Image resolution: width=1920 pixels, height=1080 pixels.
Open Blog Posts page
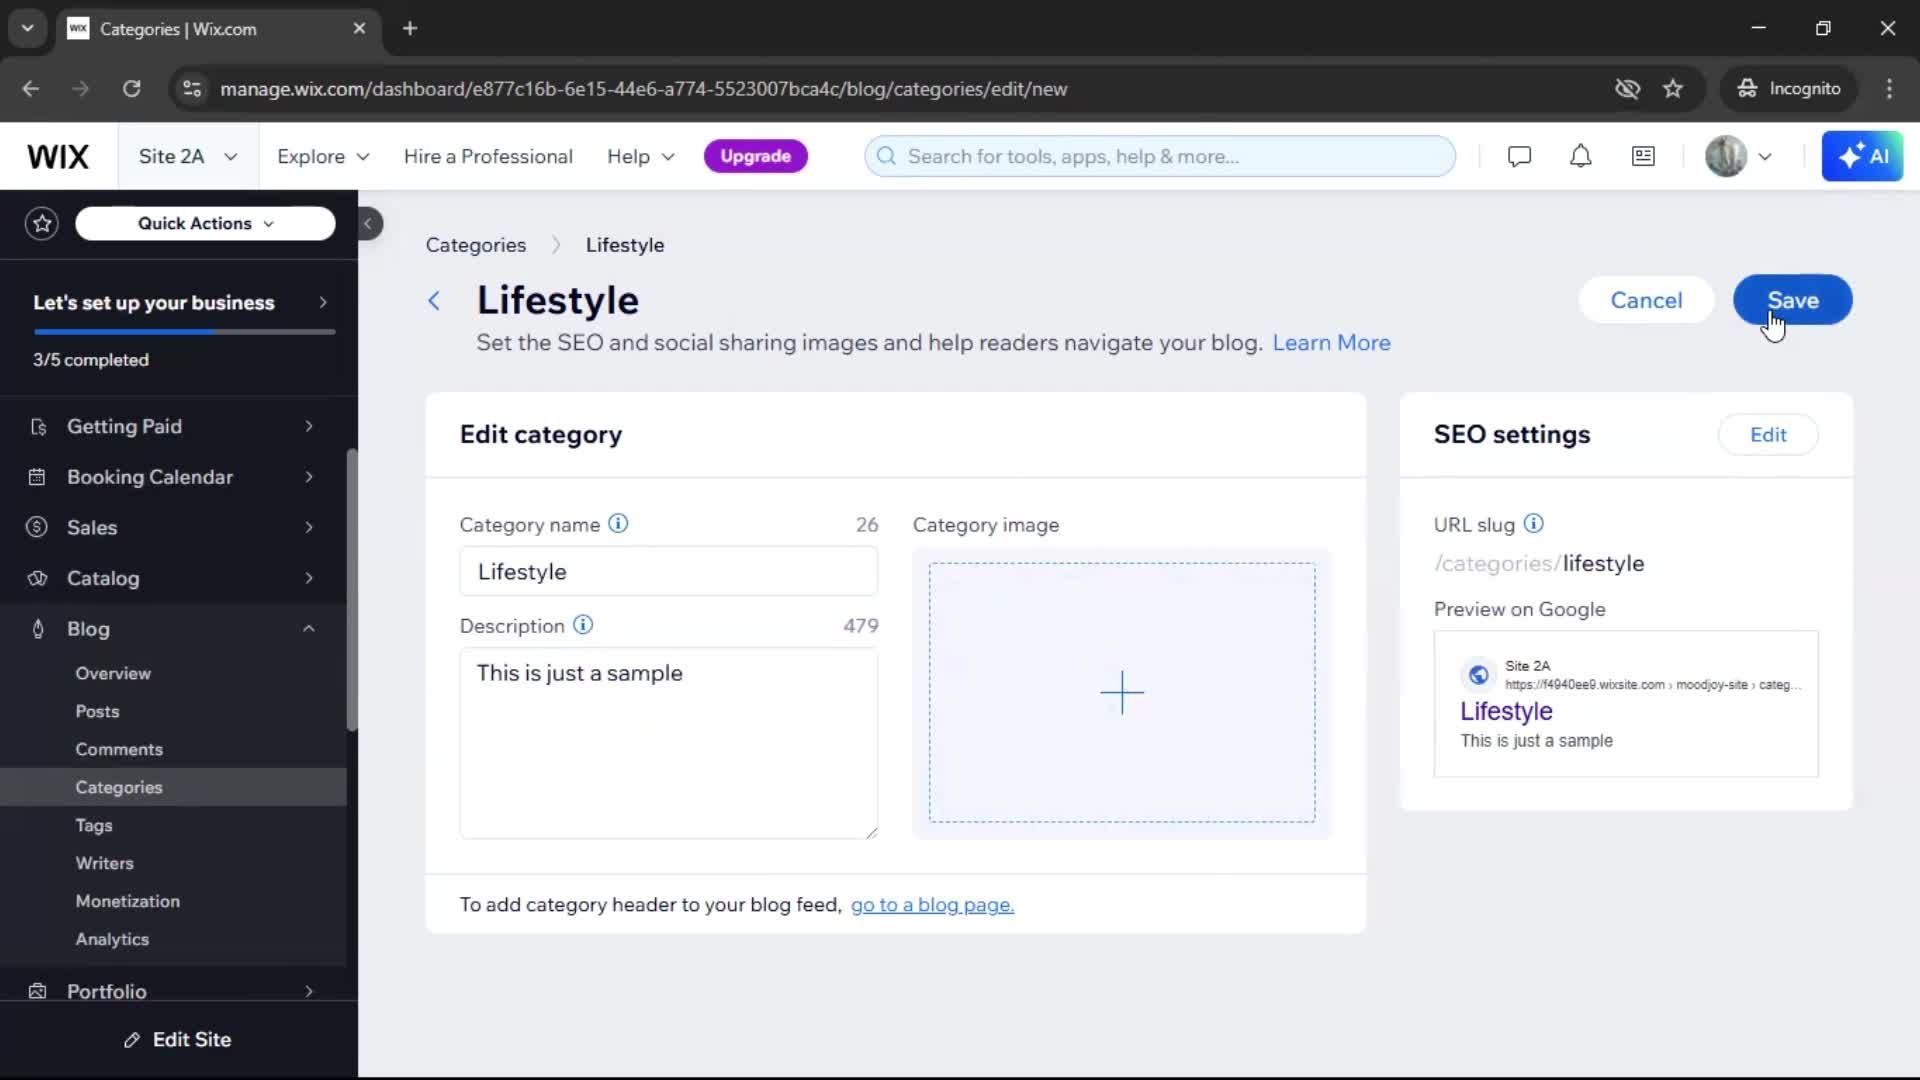[97, 711]
